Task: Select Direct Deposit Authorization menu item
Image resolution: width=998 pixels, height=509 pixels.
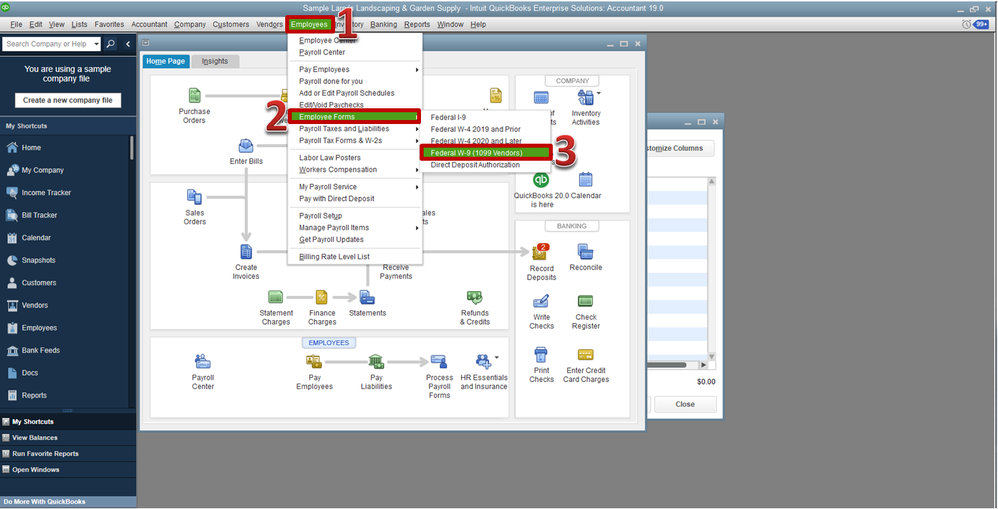Action: click(x=475, y=165)
